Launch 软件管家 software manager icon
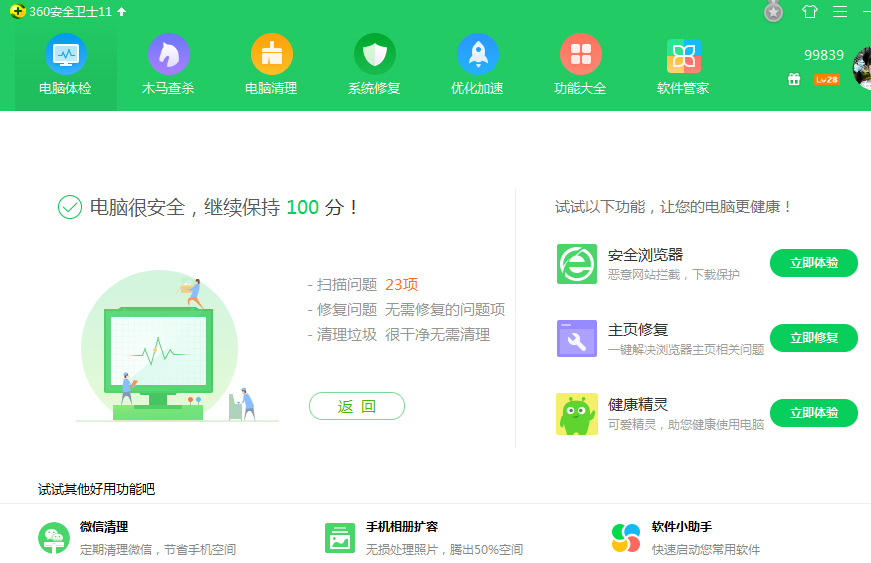The width and height of the screenshot is (871, 563). 683,55
